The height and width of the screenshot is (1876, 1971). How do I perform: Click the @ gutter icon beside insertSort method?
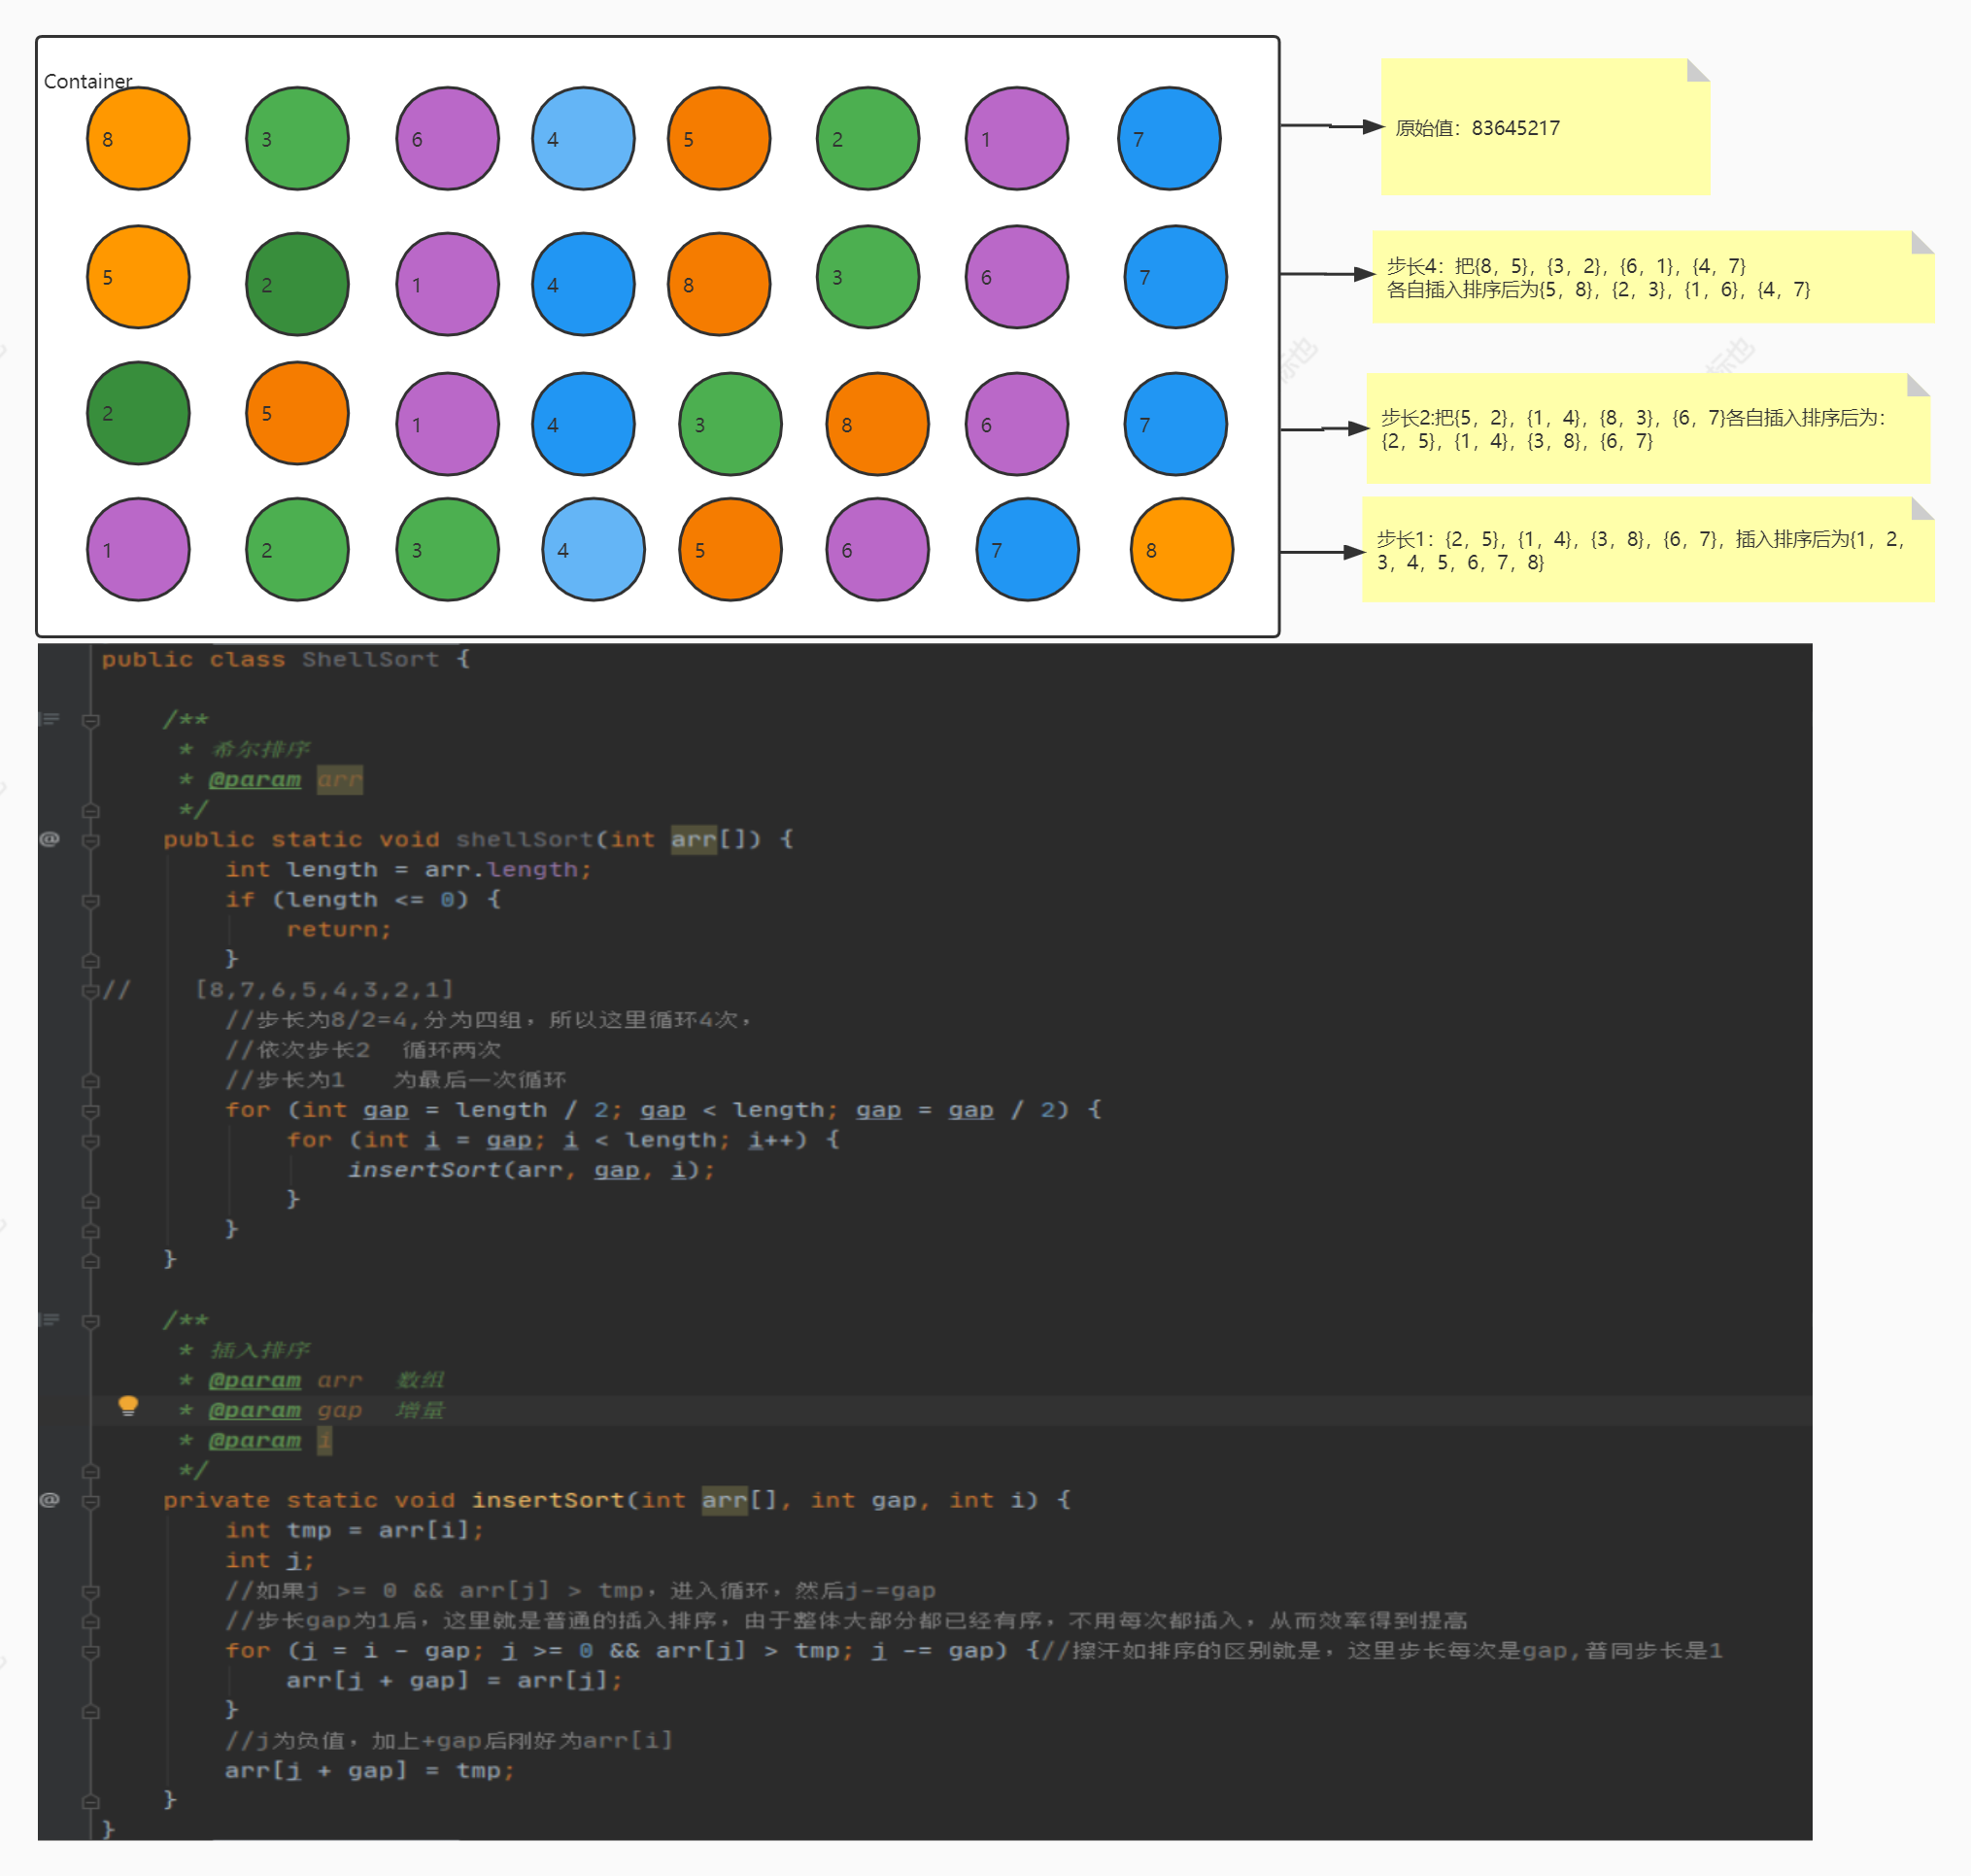[49, 1499]
